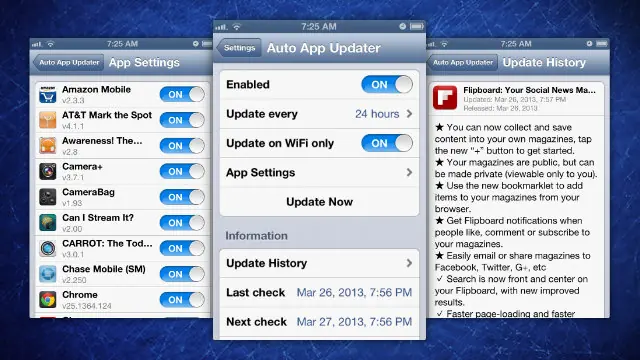Tap the clock icon in Update History screen
The image size is (640, 360).
tap(589, 43)
